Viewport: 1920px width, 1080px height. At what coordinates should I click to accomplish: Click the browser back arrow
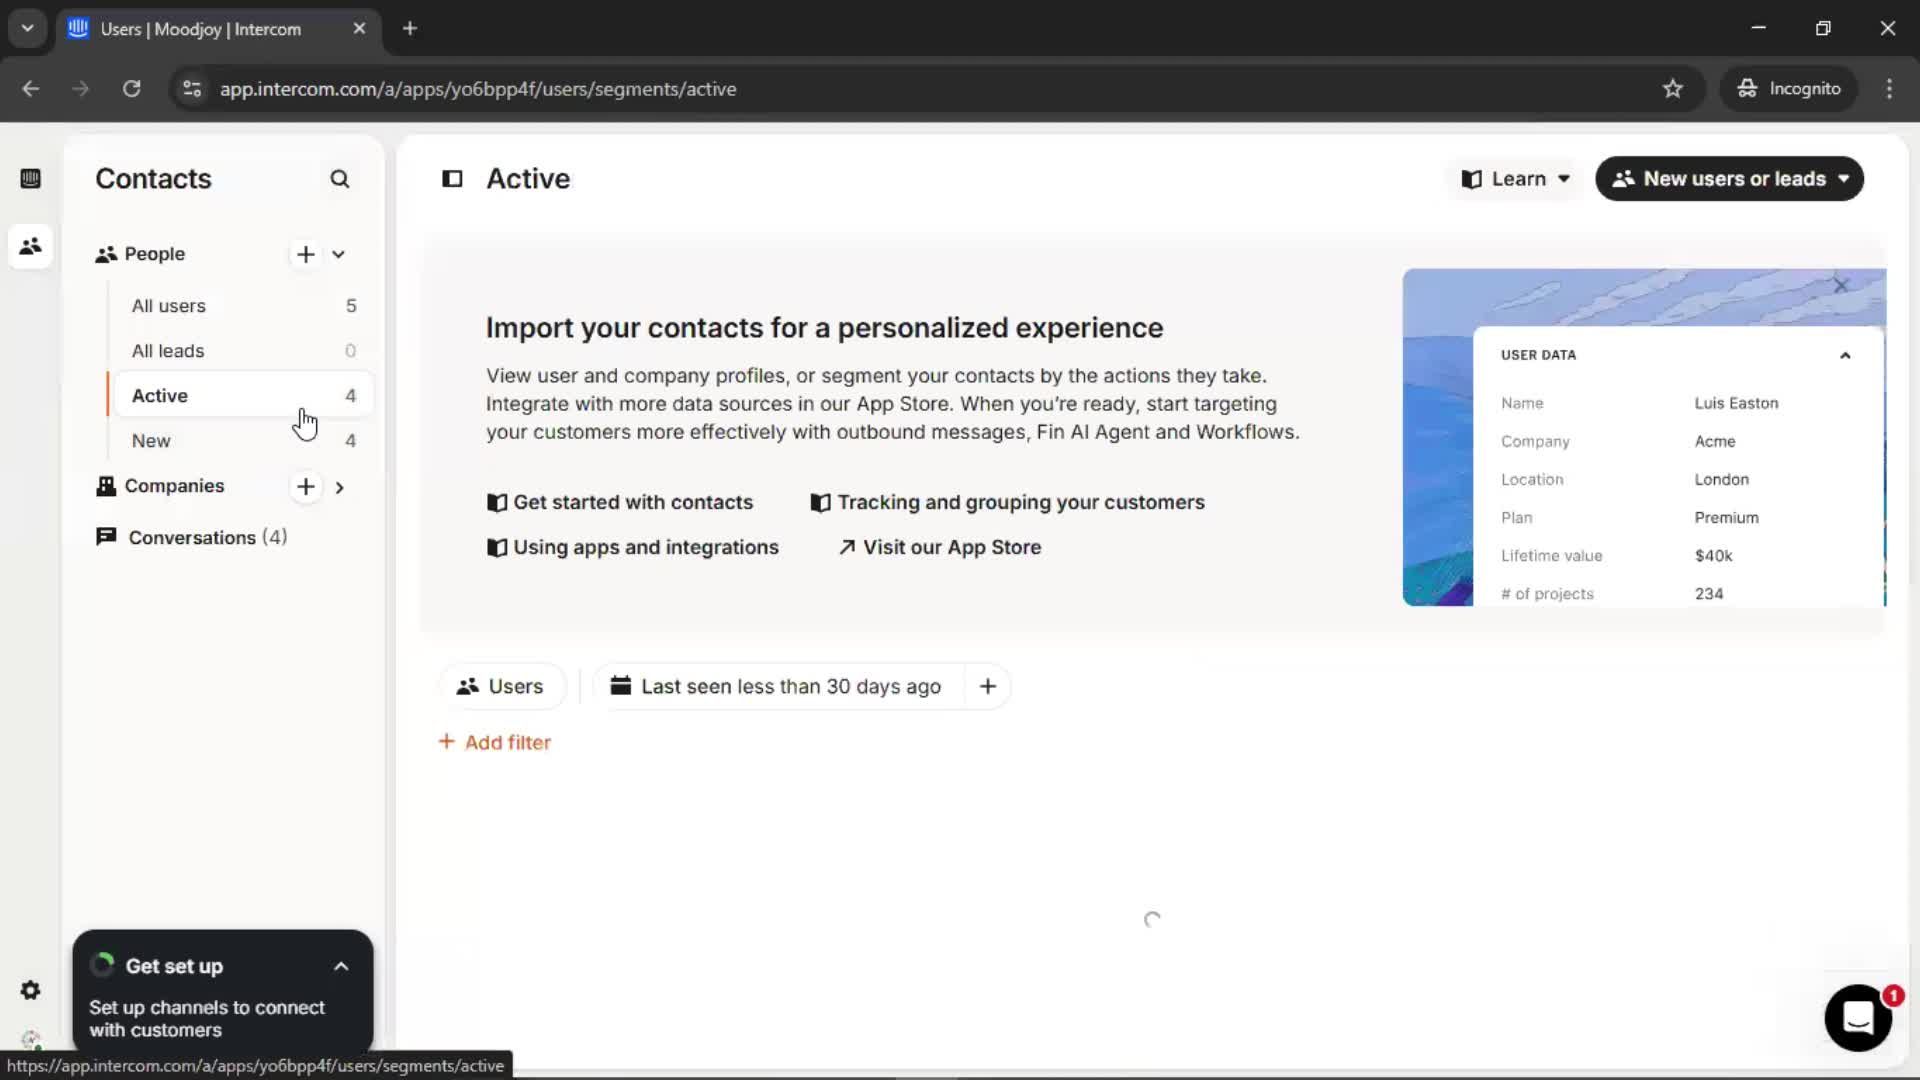pos(31,89)
